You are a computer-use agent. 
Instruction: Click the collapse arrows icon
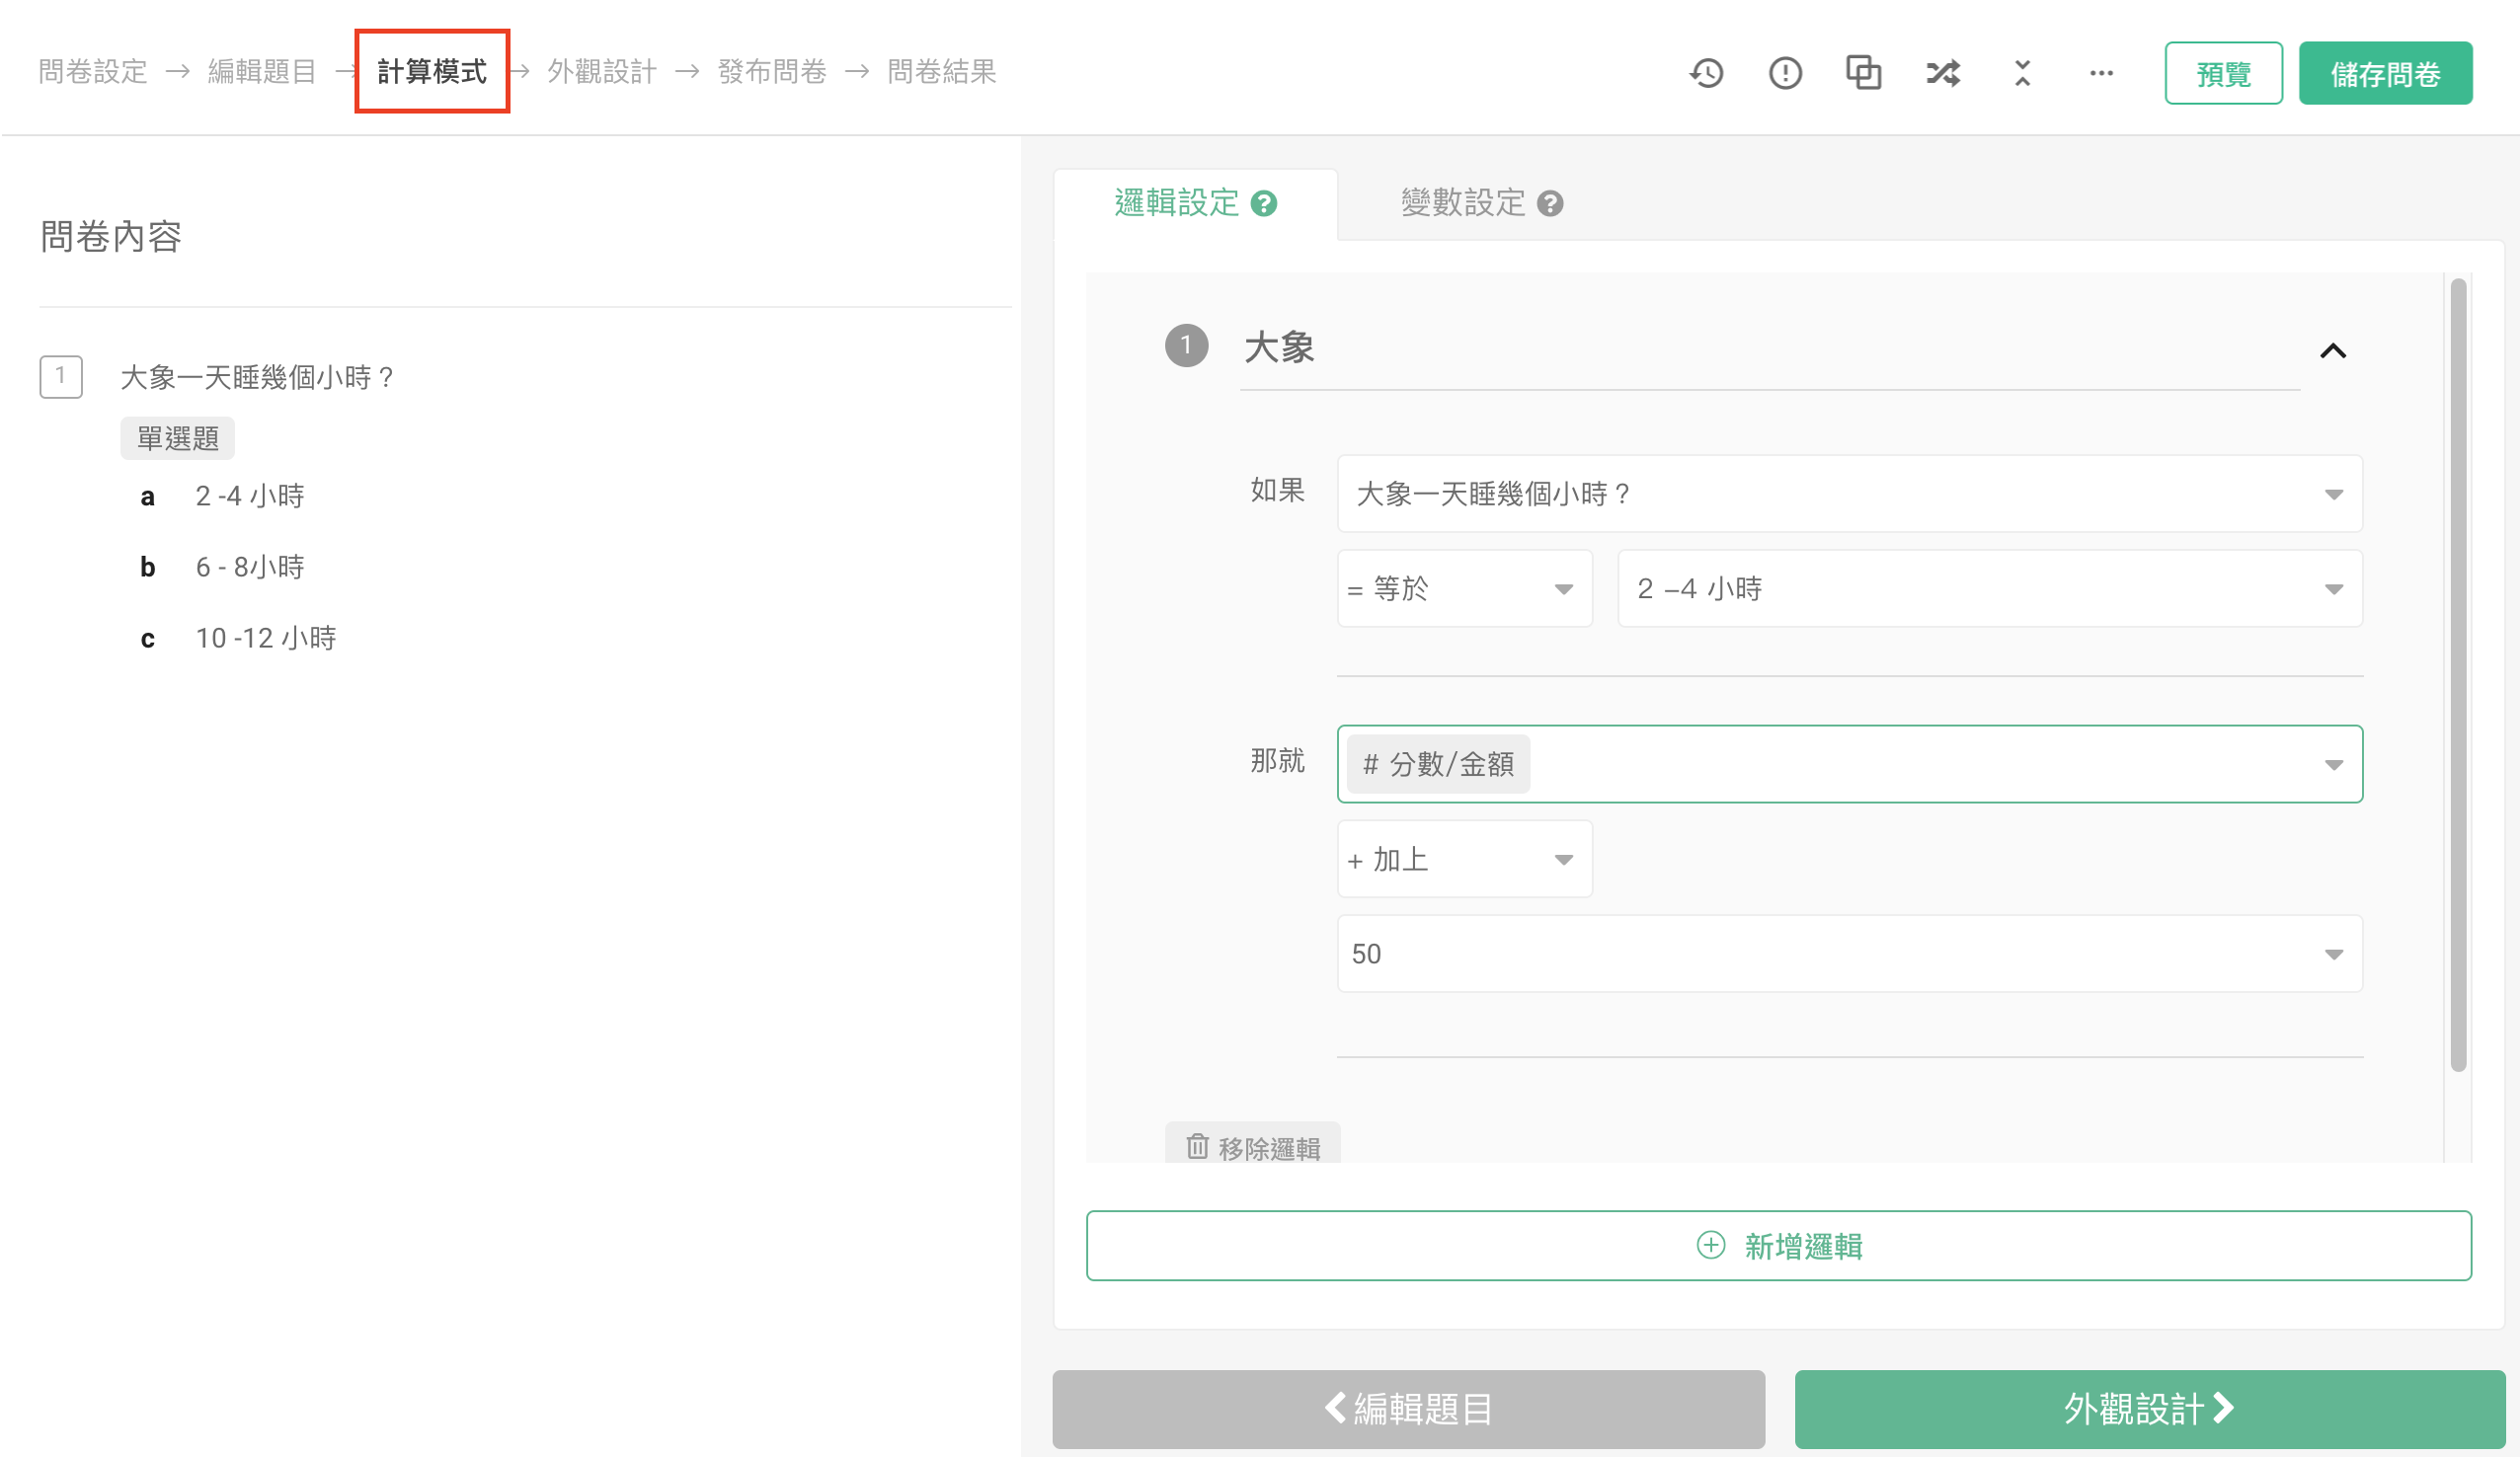tap(2022, 73)
